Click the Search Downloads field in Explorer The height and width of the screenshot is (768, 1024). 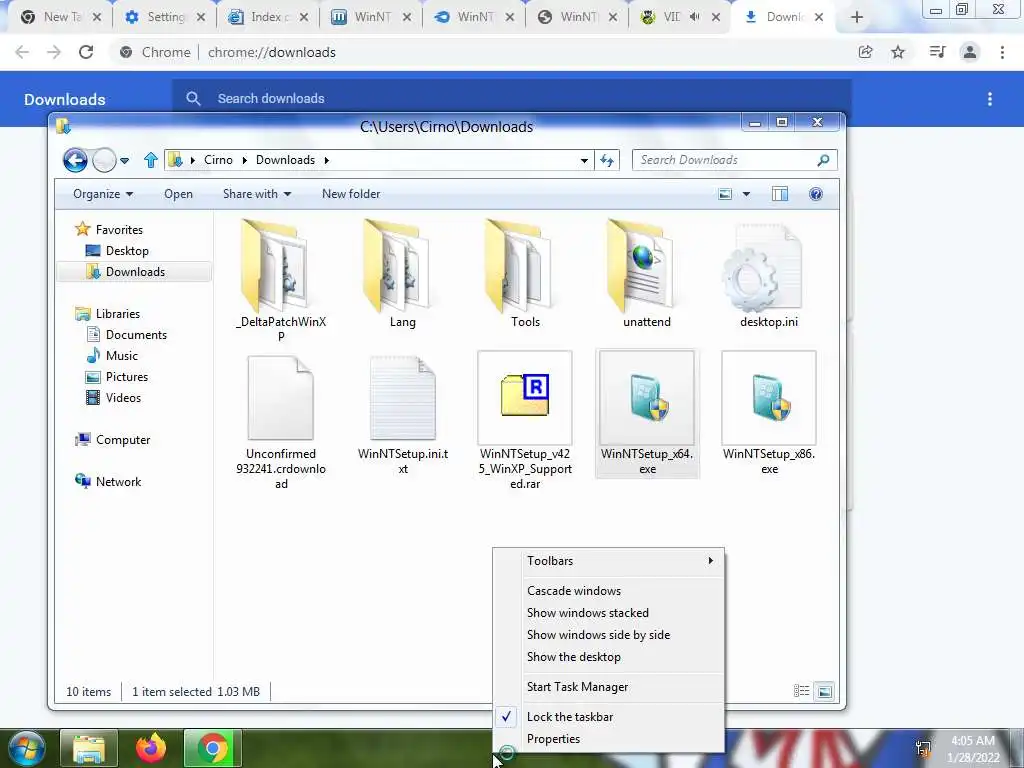[734, 160]
